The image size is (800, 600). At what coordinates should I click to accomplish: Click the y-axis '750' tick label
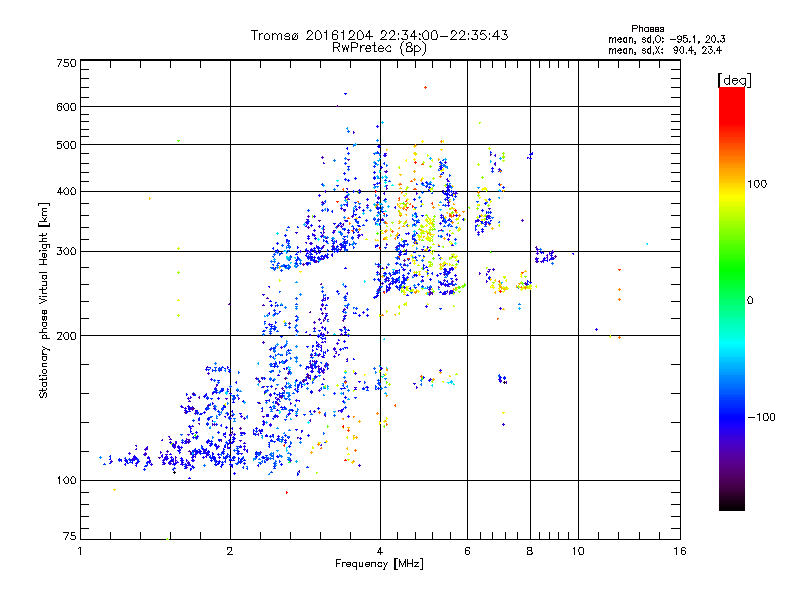coord(66,63)
